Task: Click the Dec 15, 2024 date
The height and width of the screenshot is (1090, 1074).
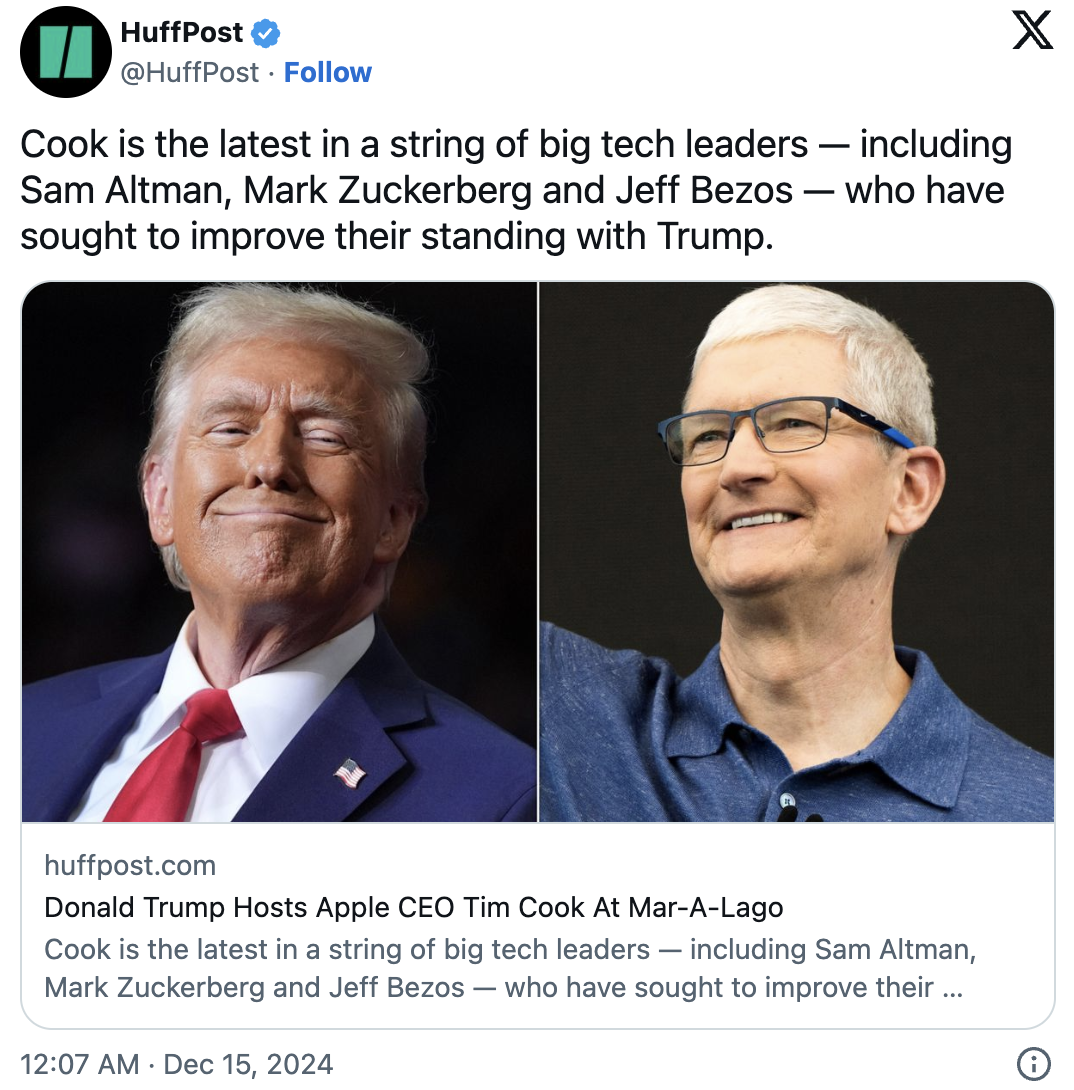Action: click(x=246, y=1064)
